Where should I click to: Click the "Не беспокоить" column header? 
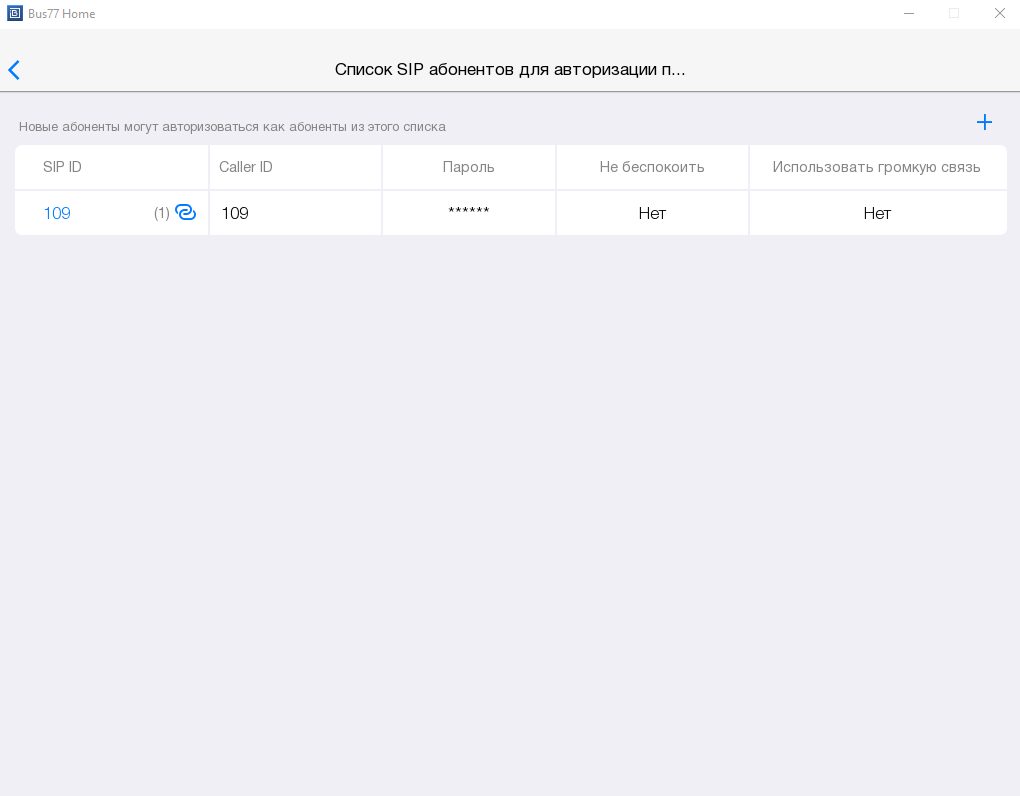[652, 167]
